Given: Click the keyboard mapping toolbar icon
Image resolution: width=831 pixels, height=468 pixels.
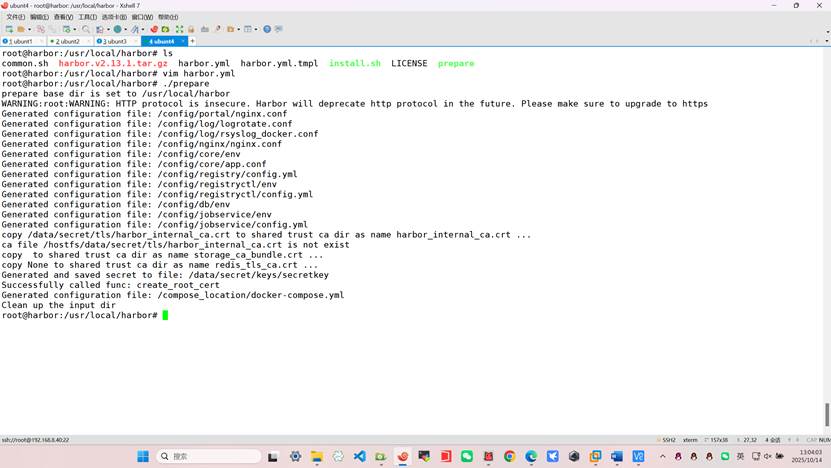Looking at the screenshot, I should point(205,29).
